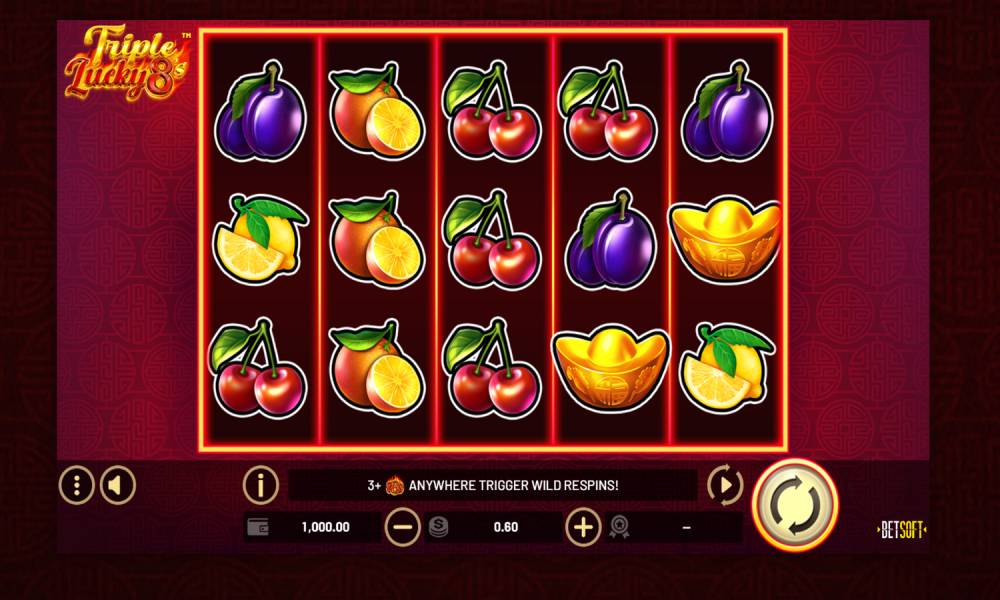Image resolution: width=1000 pixels, height=600 pixels.
Task: Click the plum symbol in the top-left cell
Action: click(260, 111)
